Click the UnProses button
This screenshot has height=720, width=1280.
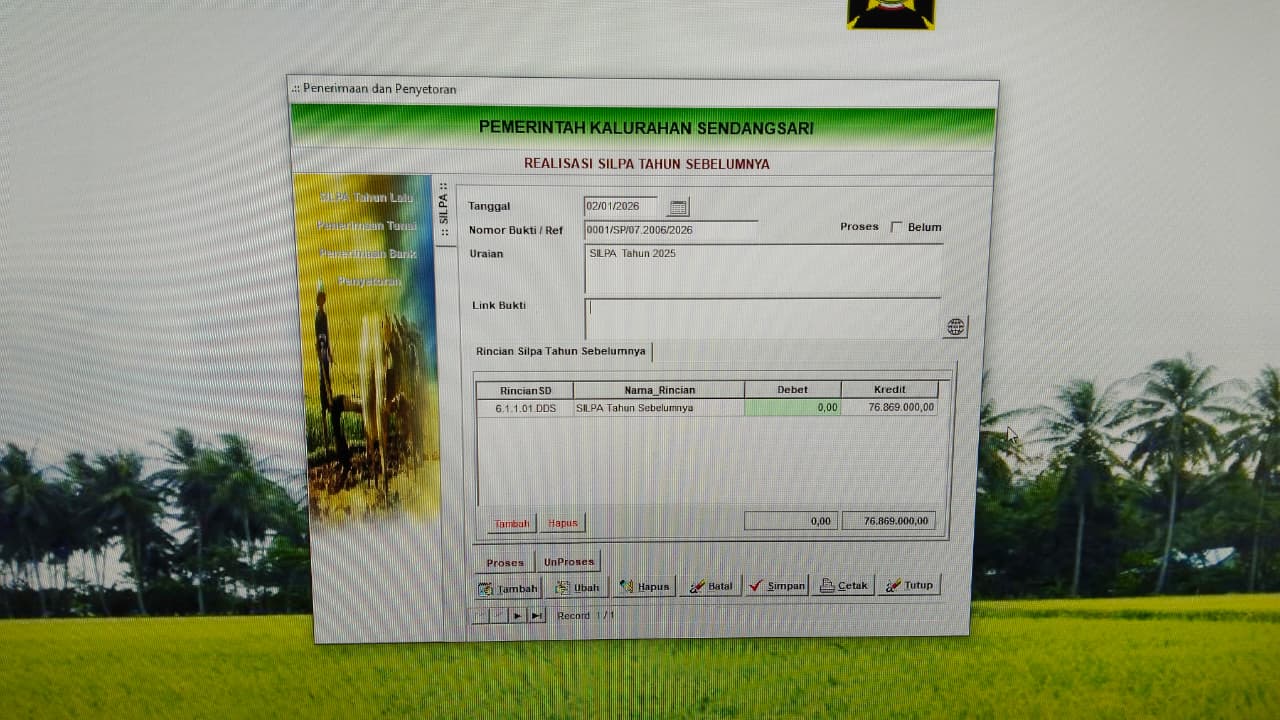click(x=568, y=562)
